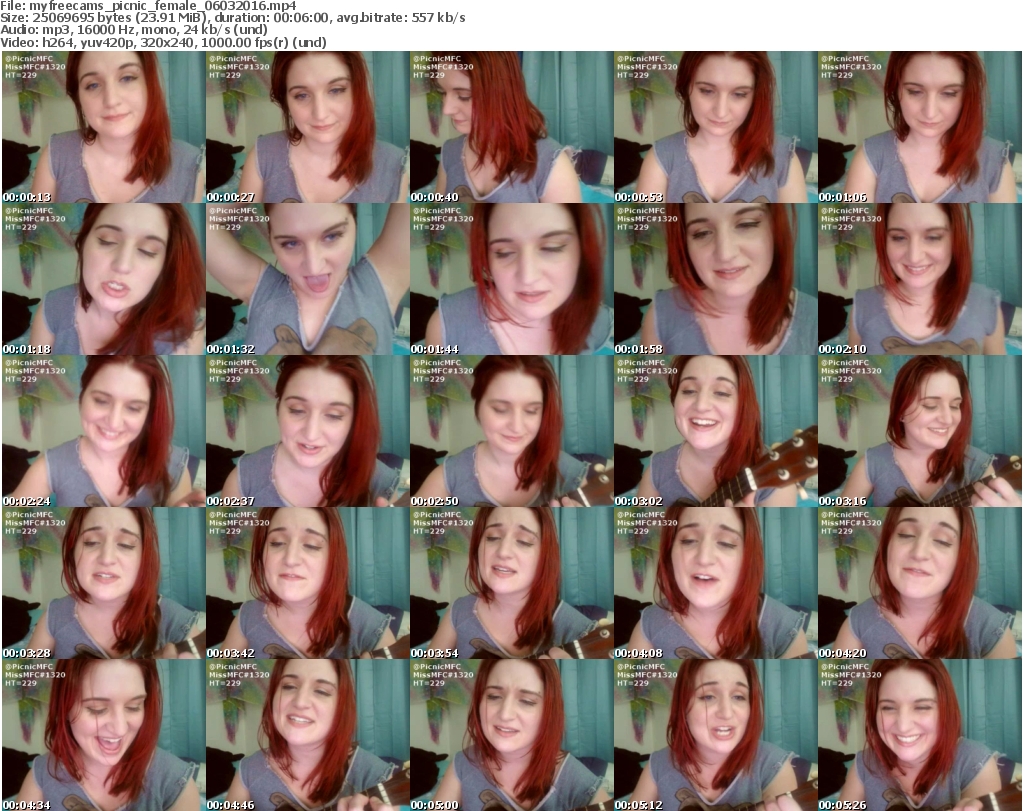Open the last thumbnail at 00:05:26
The image size is (1024, 811).
pos(919,735)
